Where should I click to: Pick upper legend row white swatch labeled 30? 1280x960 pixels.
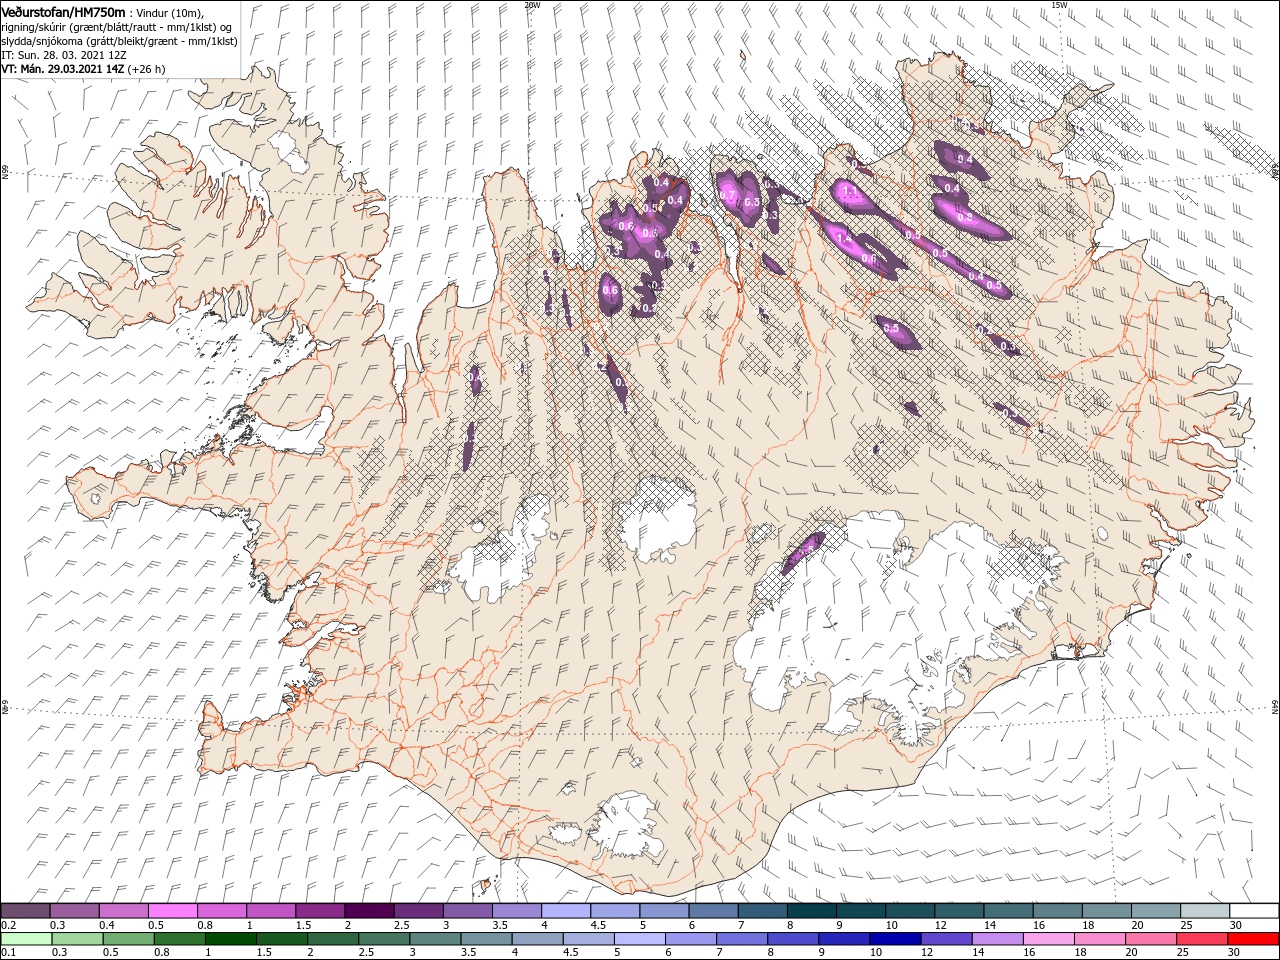point(1253,911)
